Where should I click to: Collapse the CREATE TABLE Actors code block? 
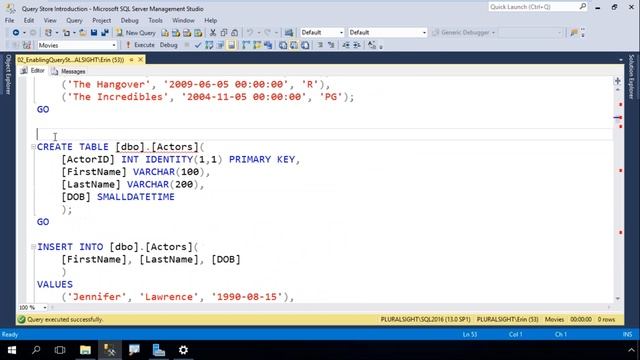(33, 147)
